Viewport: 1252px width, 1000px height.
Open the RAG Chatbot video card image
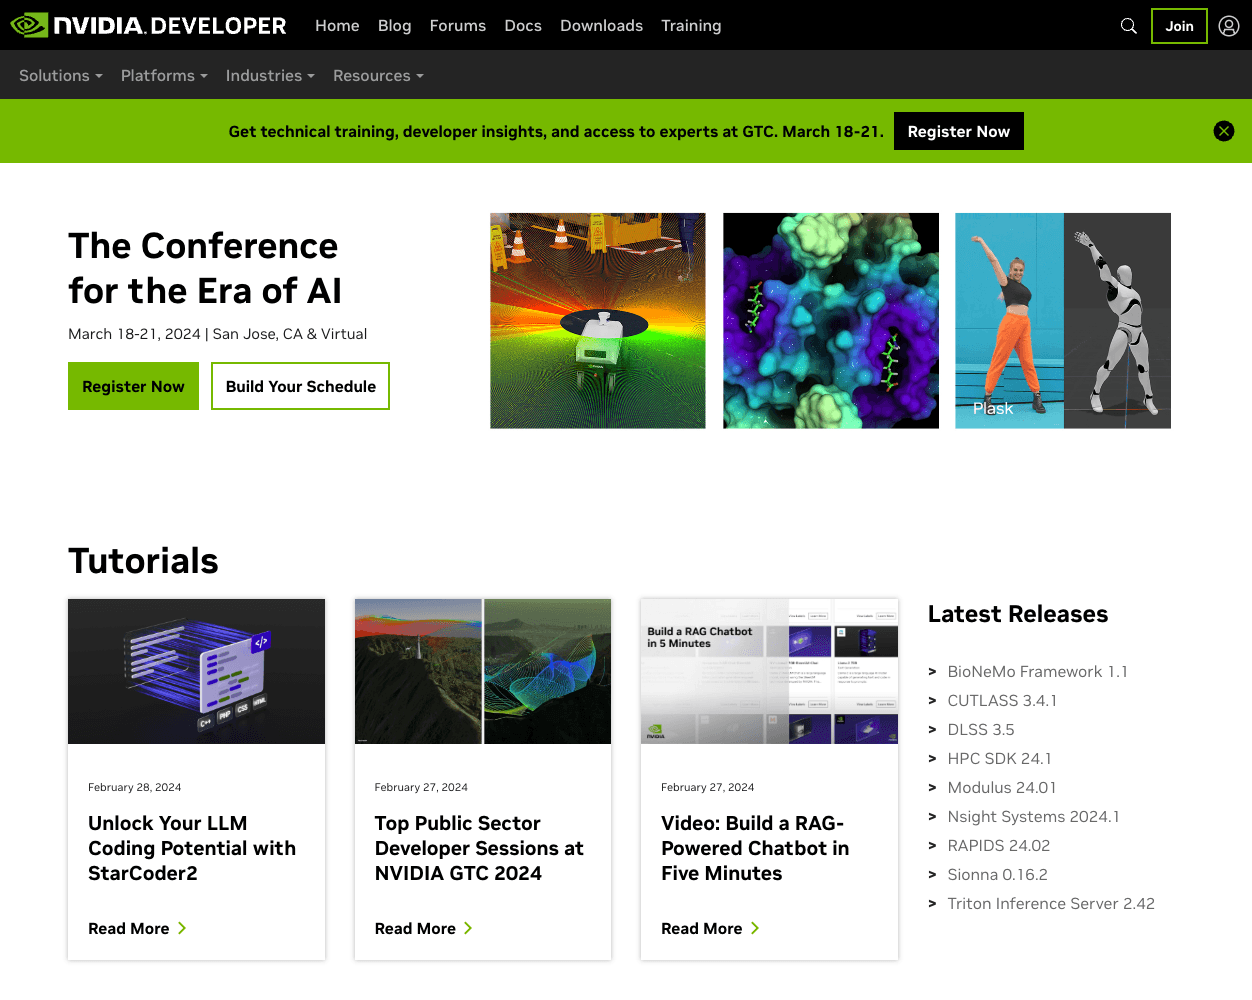[x=769, y=671]
